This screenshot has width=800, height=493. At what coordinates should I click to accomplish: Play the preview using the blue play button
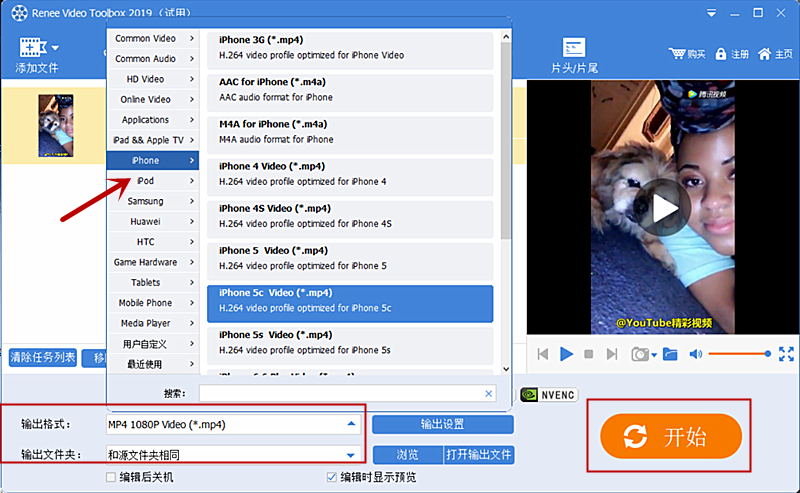tap(566, 354)
